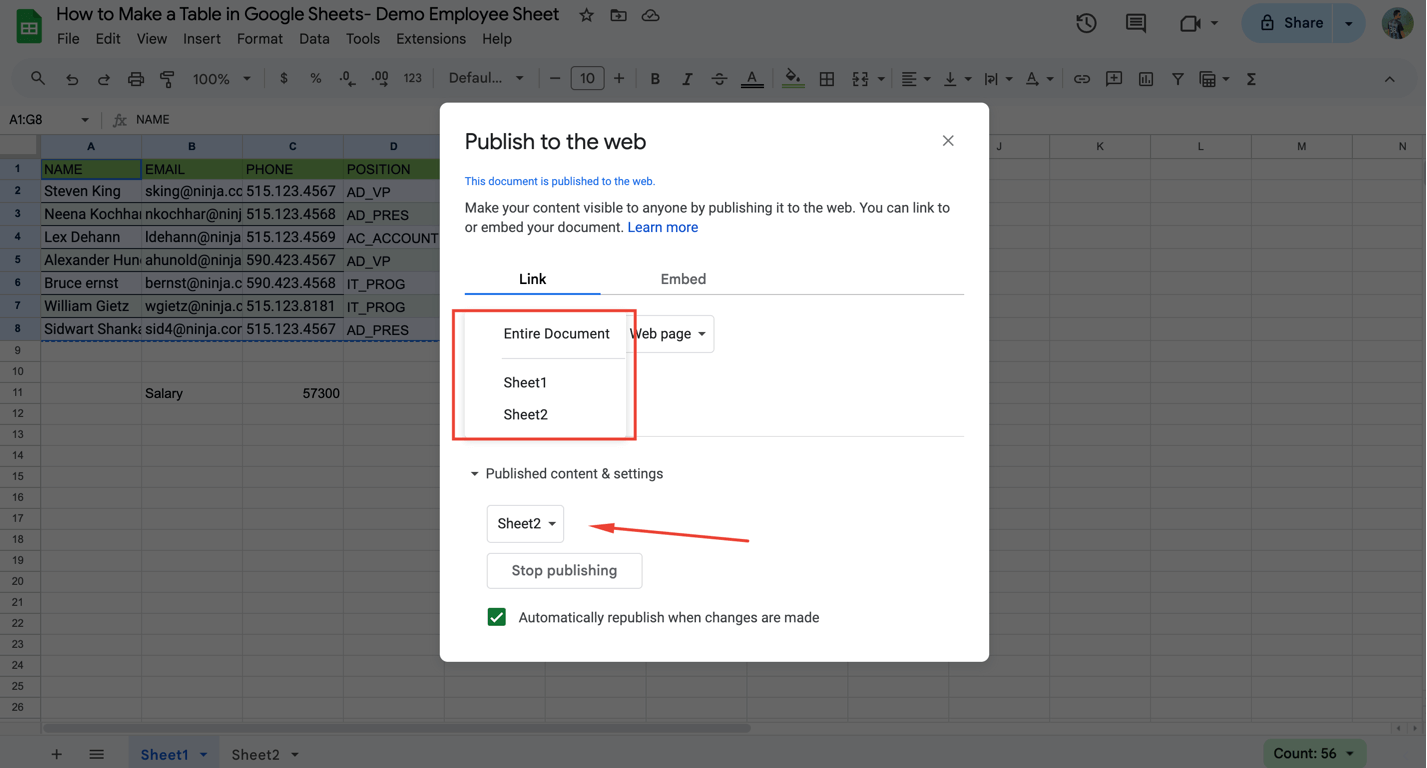Collapse the toolbar with up chevron
This screenshot has height=768, width=1427.
coord(1389,79)
